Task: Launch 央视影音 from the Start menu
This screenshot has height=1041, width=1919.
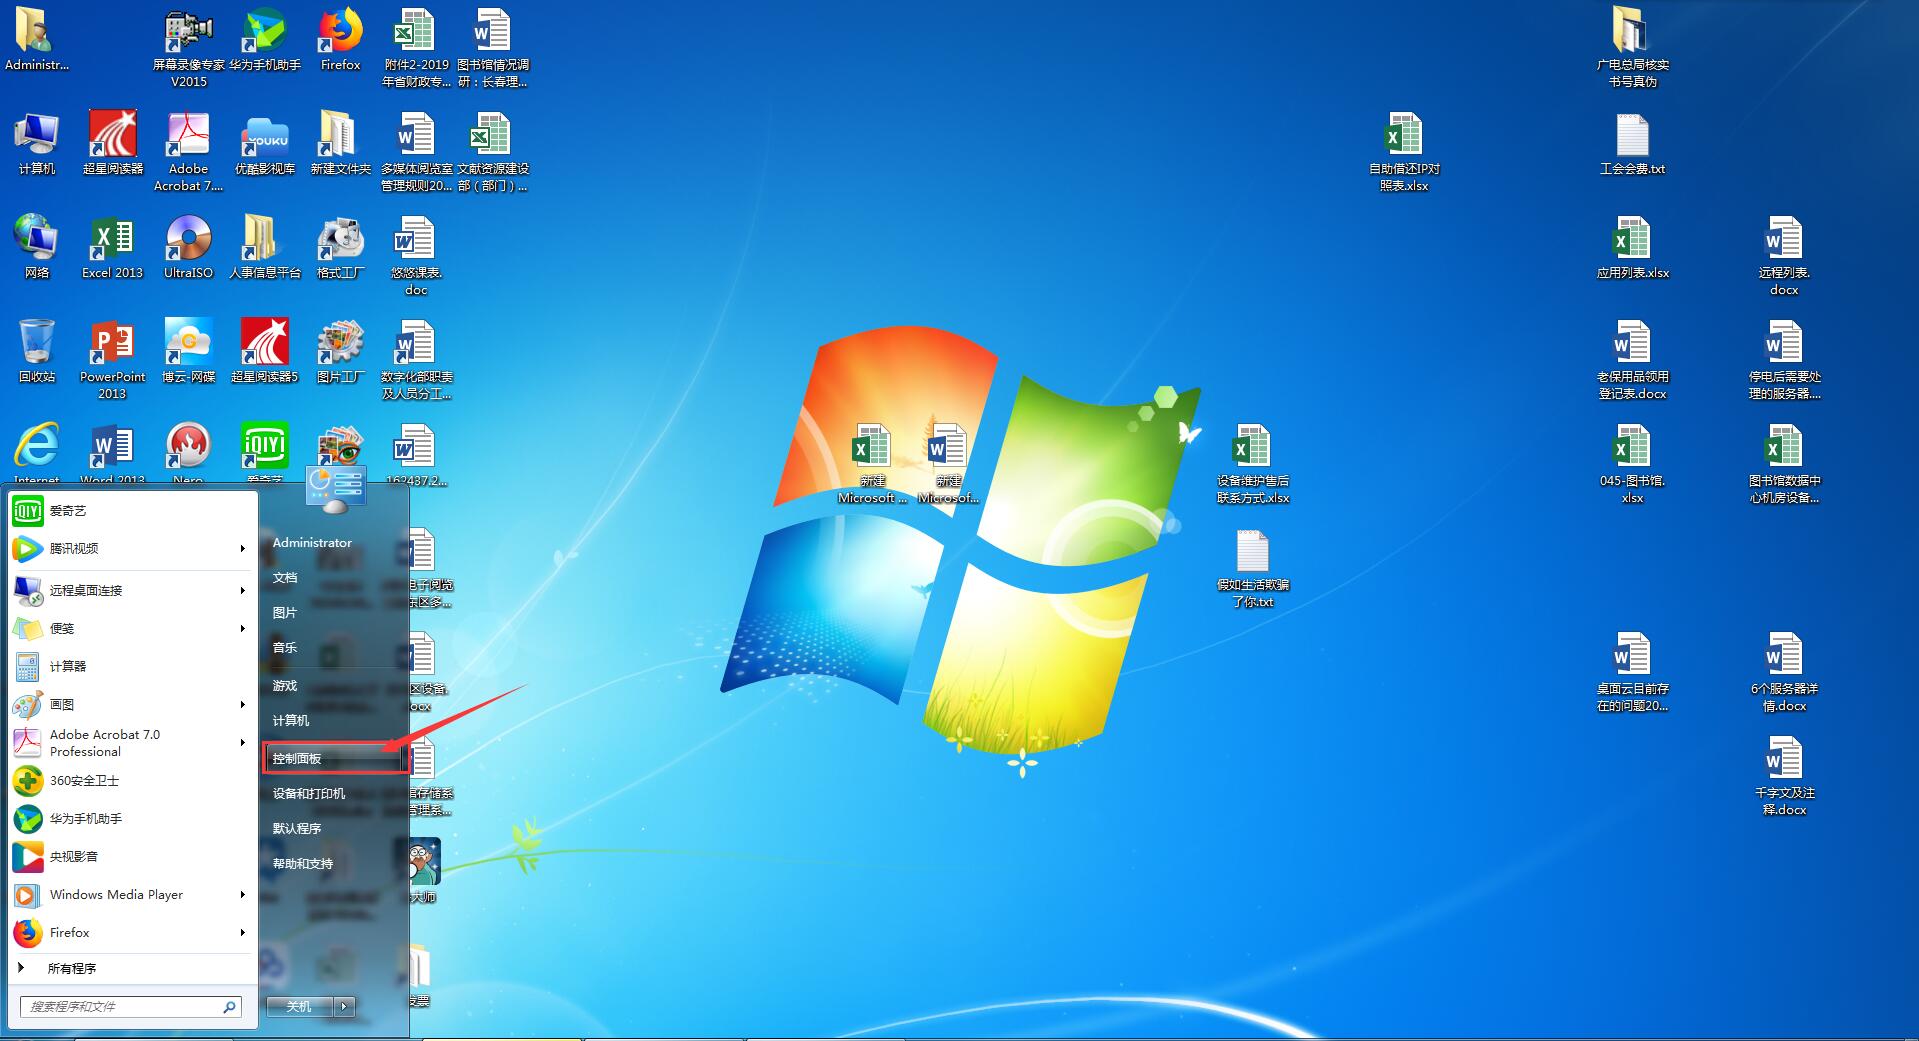Action: [130, 857]
